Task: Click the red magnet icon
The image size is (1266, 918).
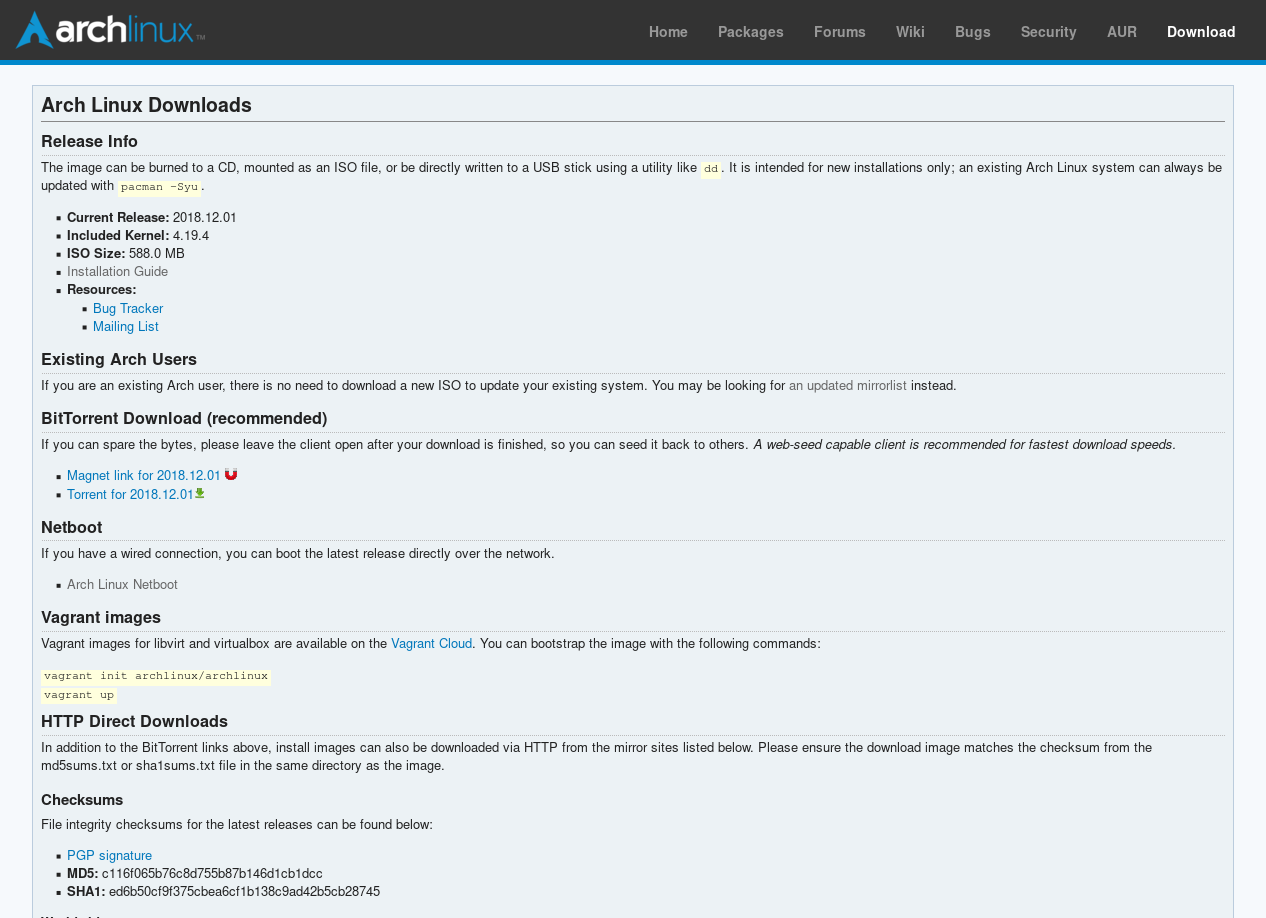Action: click(231, 474)
